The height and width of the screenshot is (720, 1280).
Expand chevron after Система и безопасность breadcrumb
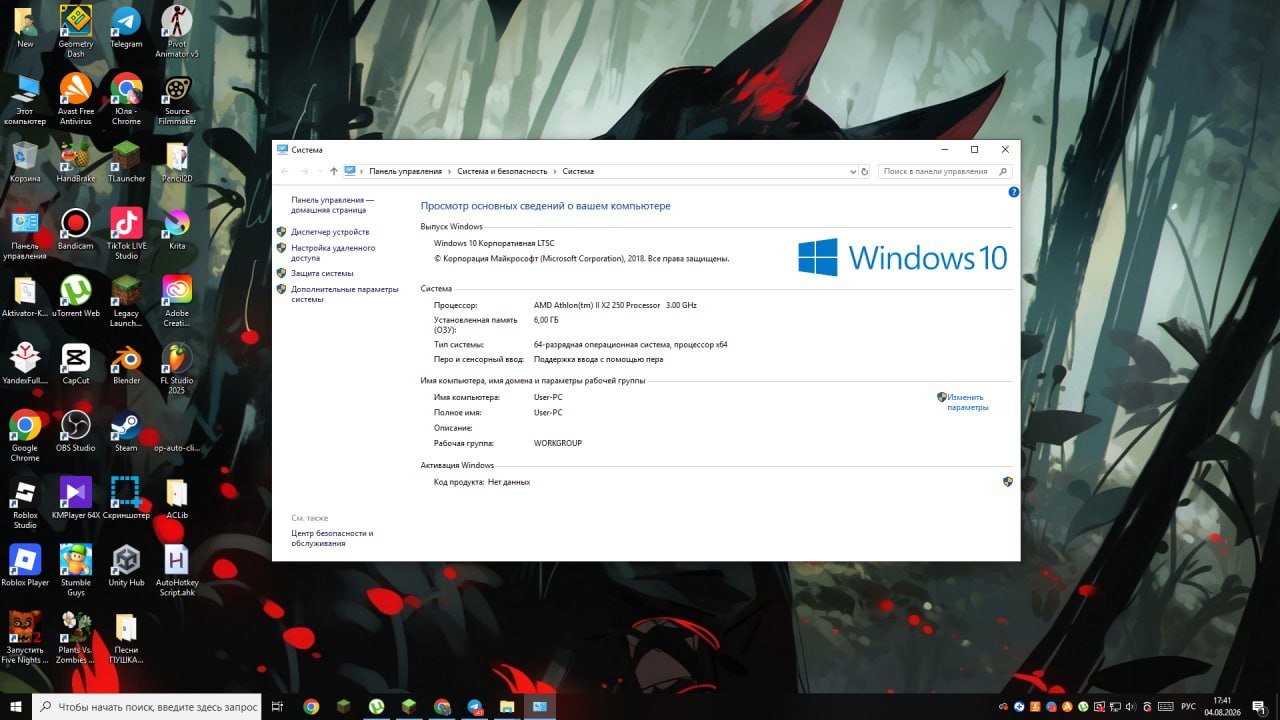(x=555, y=171)
